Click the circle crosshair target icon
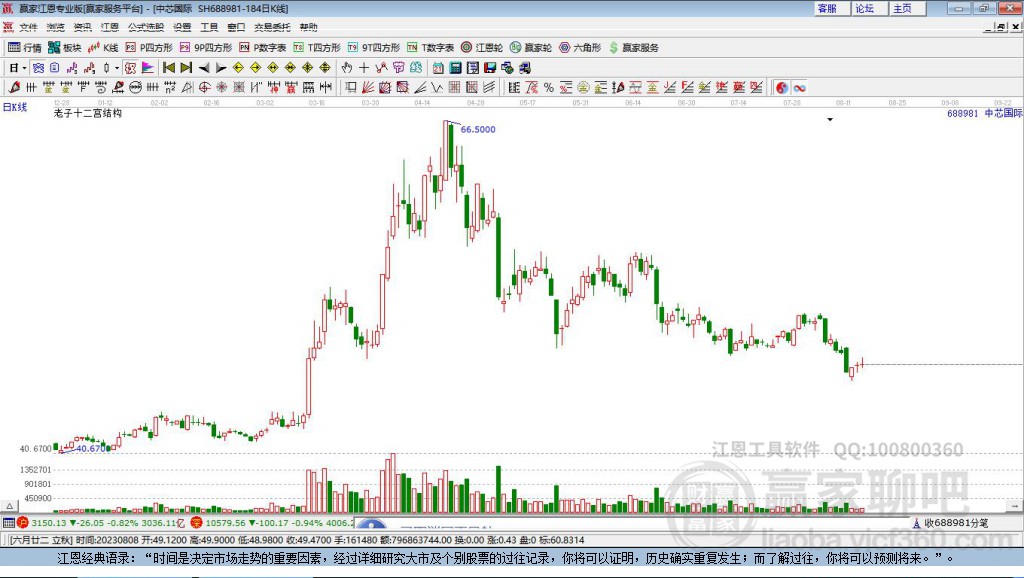This screenshot has width=1024, height=578. click(204, 88)
